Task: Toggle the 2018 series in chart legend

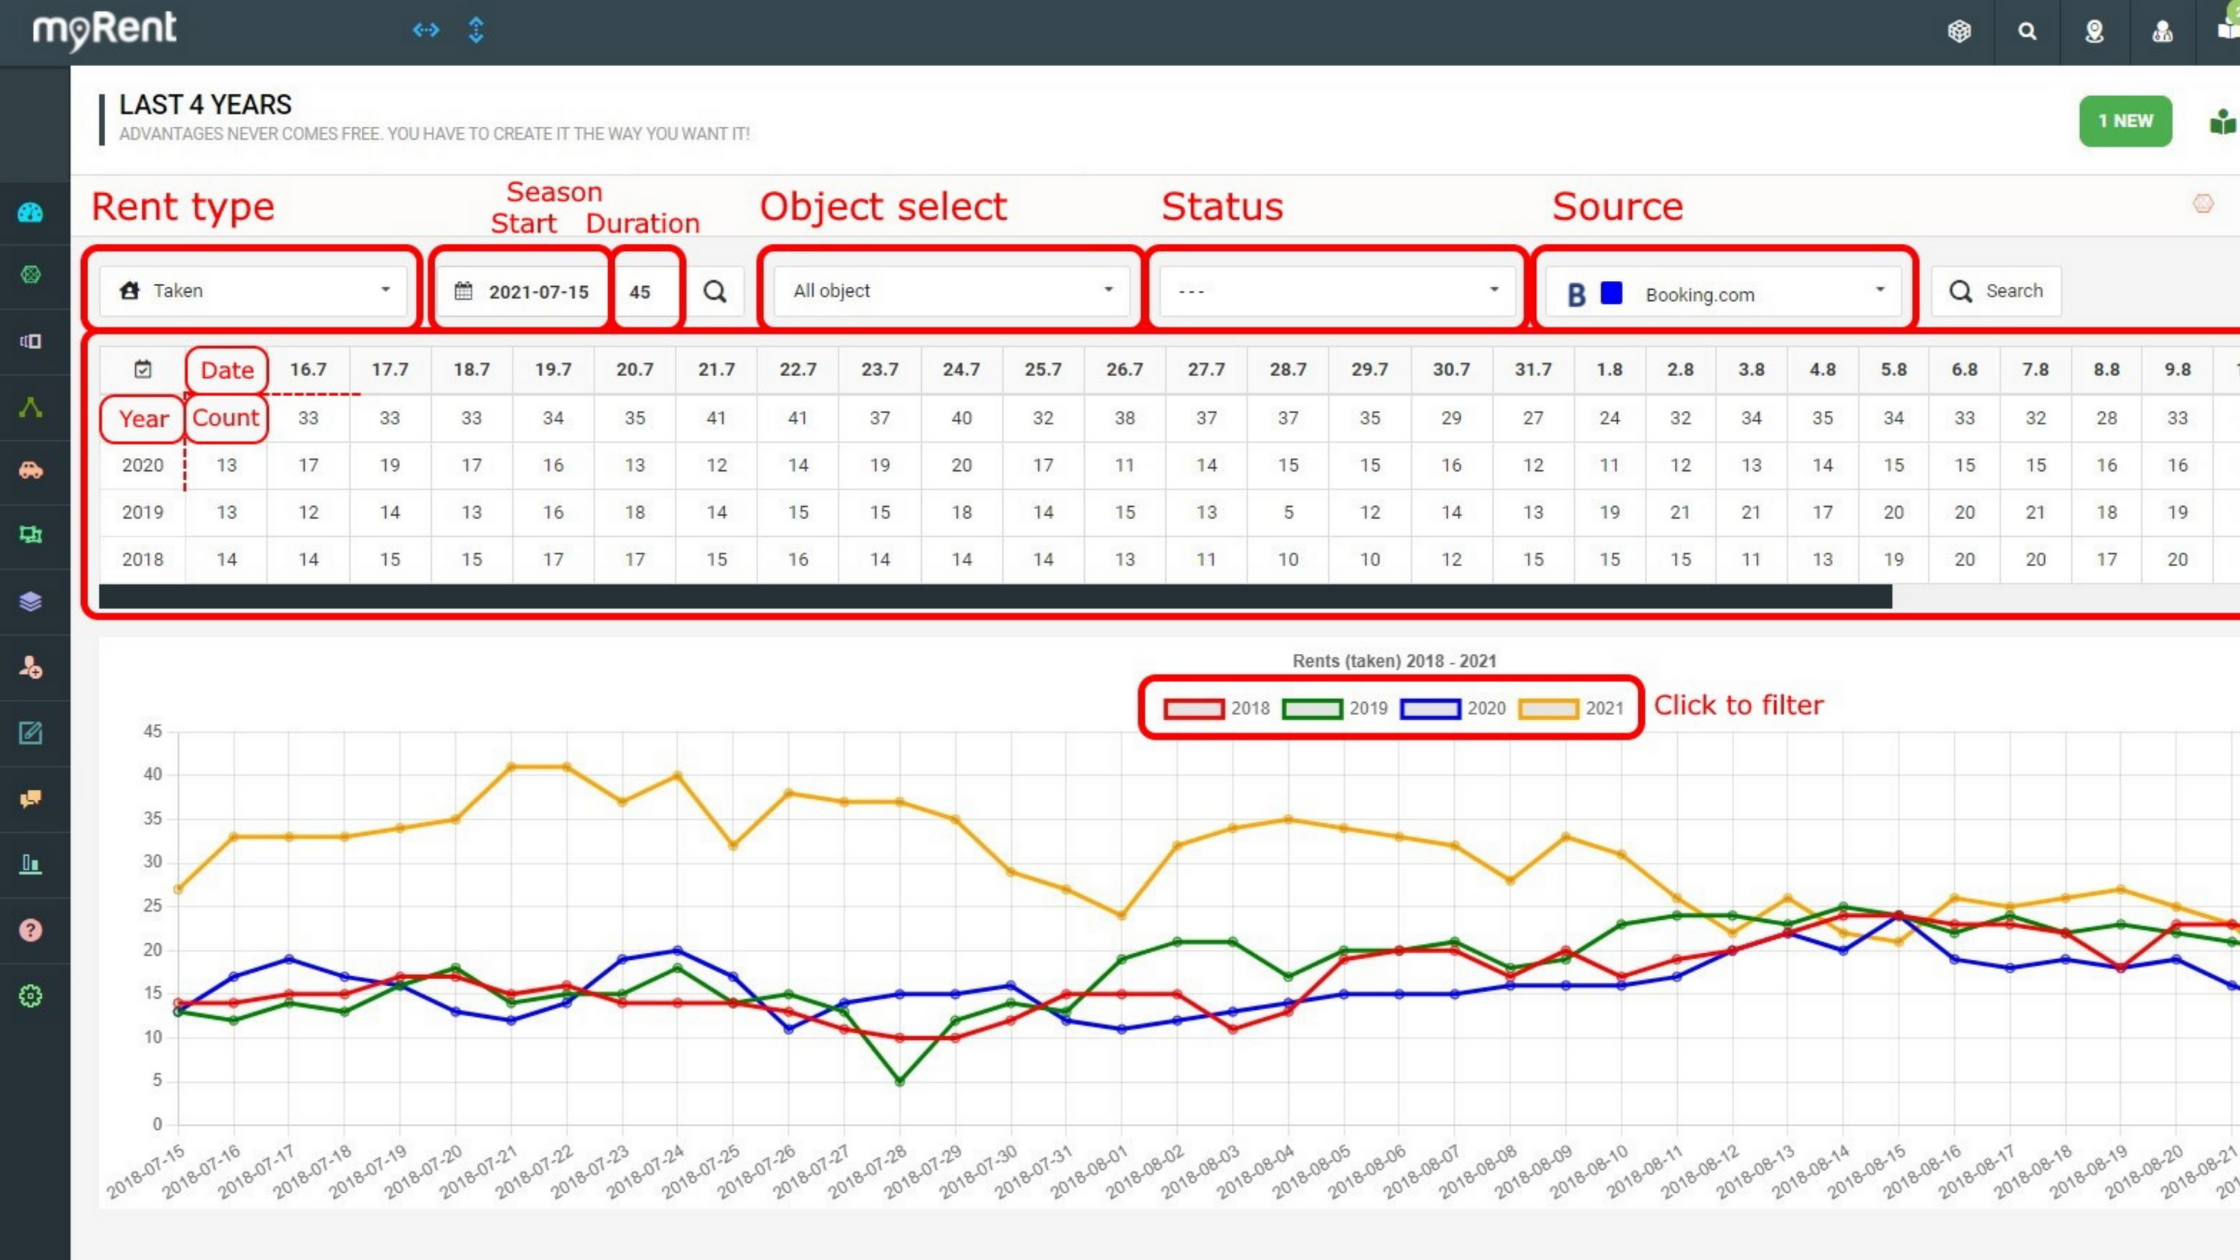Action: pyautogui.click(x=1194, y=708)
